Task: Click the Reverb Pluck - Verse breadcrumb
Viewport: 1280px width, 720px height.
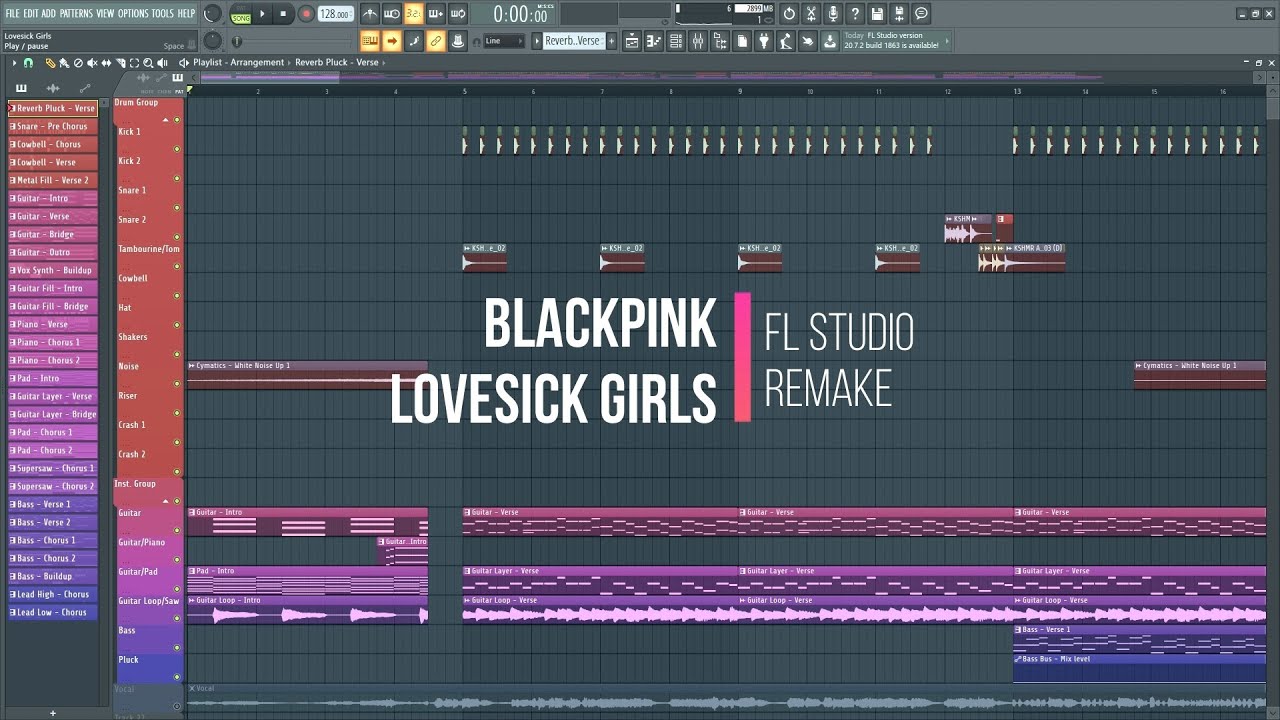Action: pyautogui.click(x=337, y=63)
